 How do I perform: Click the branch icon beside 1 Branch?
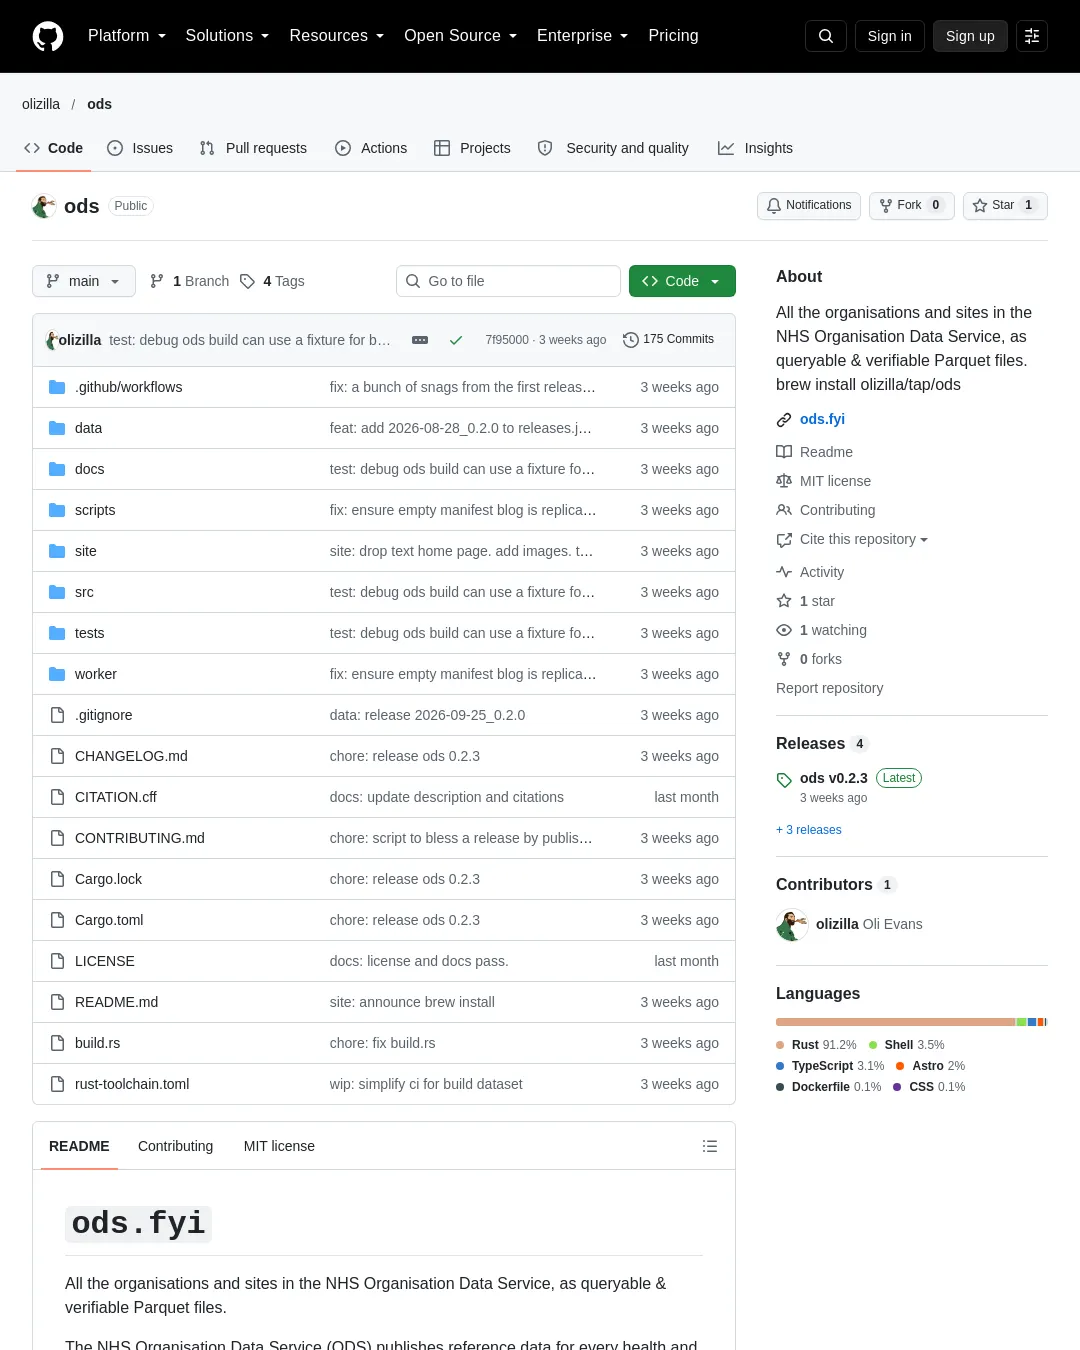[157, 281]
